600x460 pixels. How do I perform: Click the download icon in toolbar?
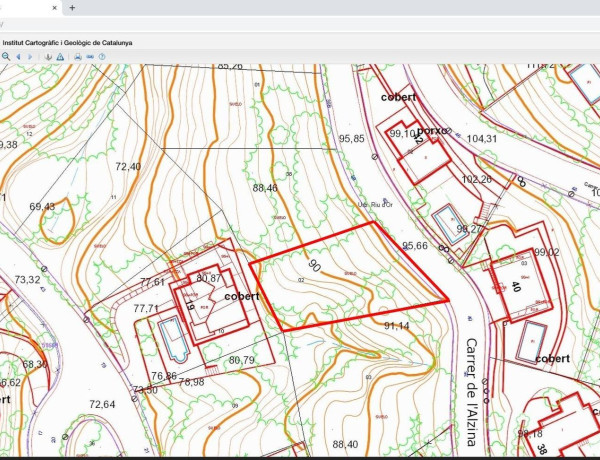tap(48, 57)
